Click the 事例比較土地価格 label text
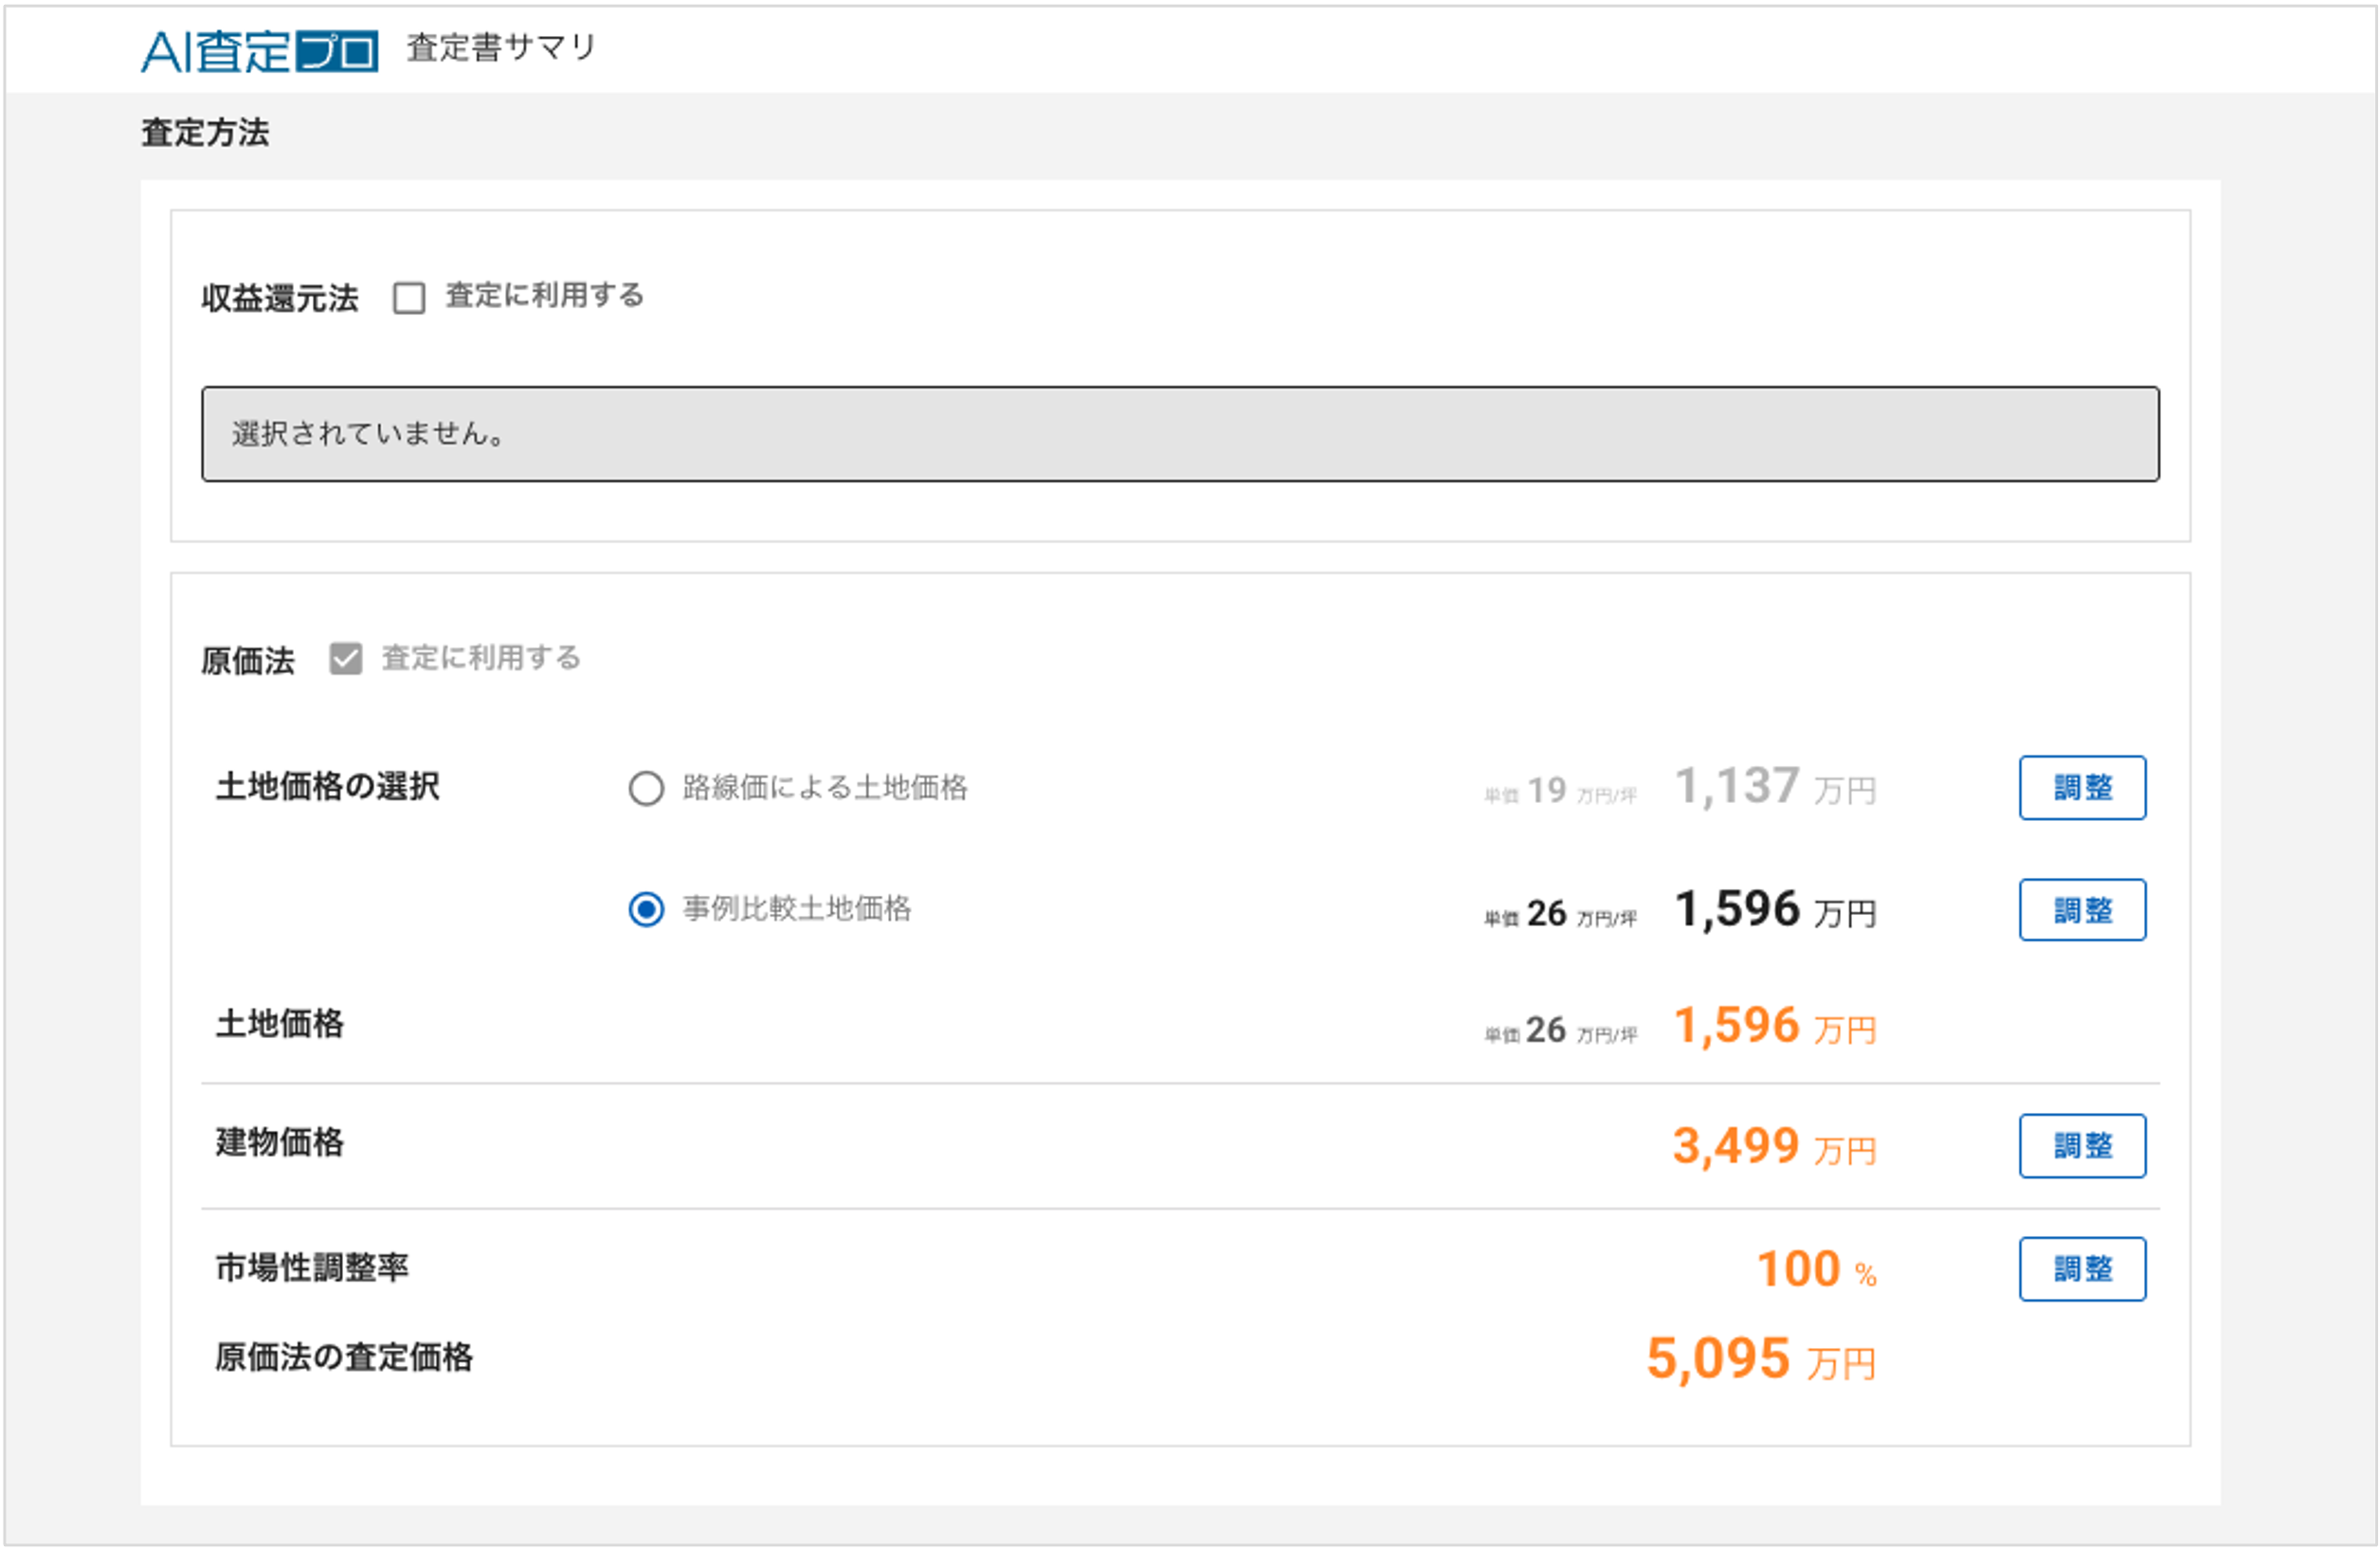 797,909
